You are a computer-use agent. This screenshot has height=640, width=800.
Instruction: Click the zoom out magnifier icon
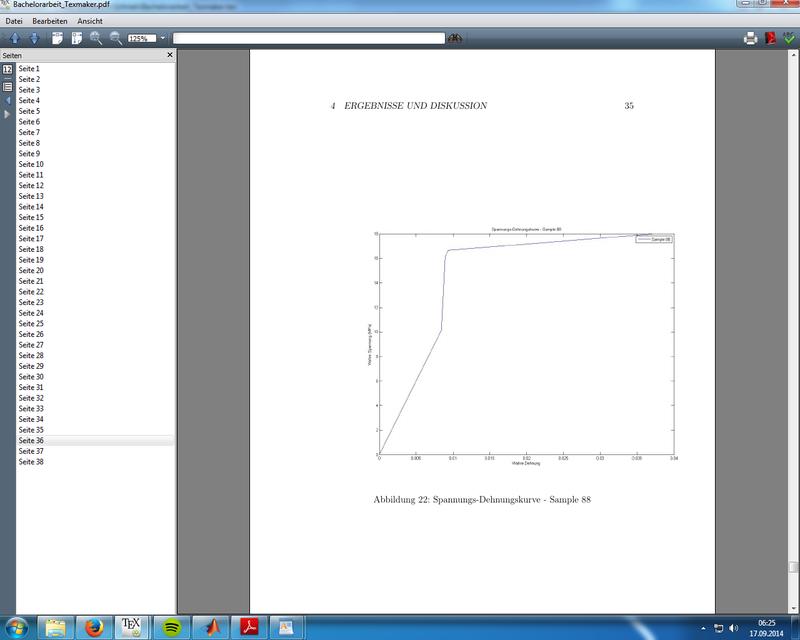pyautogui.click(x=116, y=38)
